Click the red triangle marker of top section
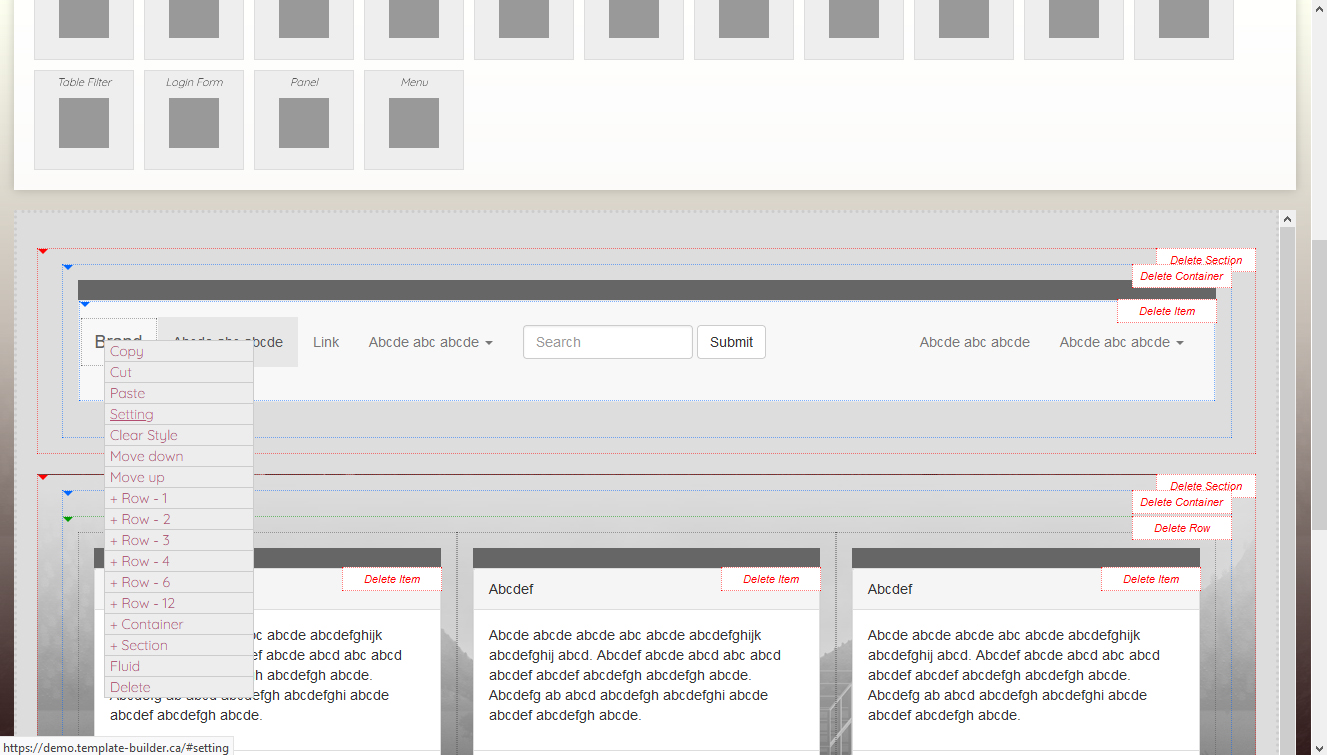 (x=43, y=251)
